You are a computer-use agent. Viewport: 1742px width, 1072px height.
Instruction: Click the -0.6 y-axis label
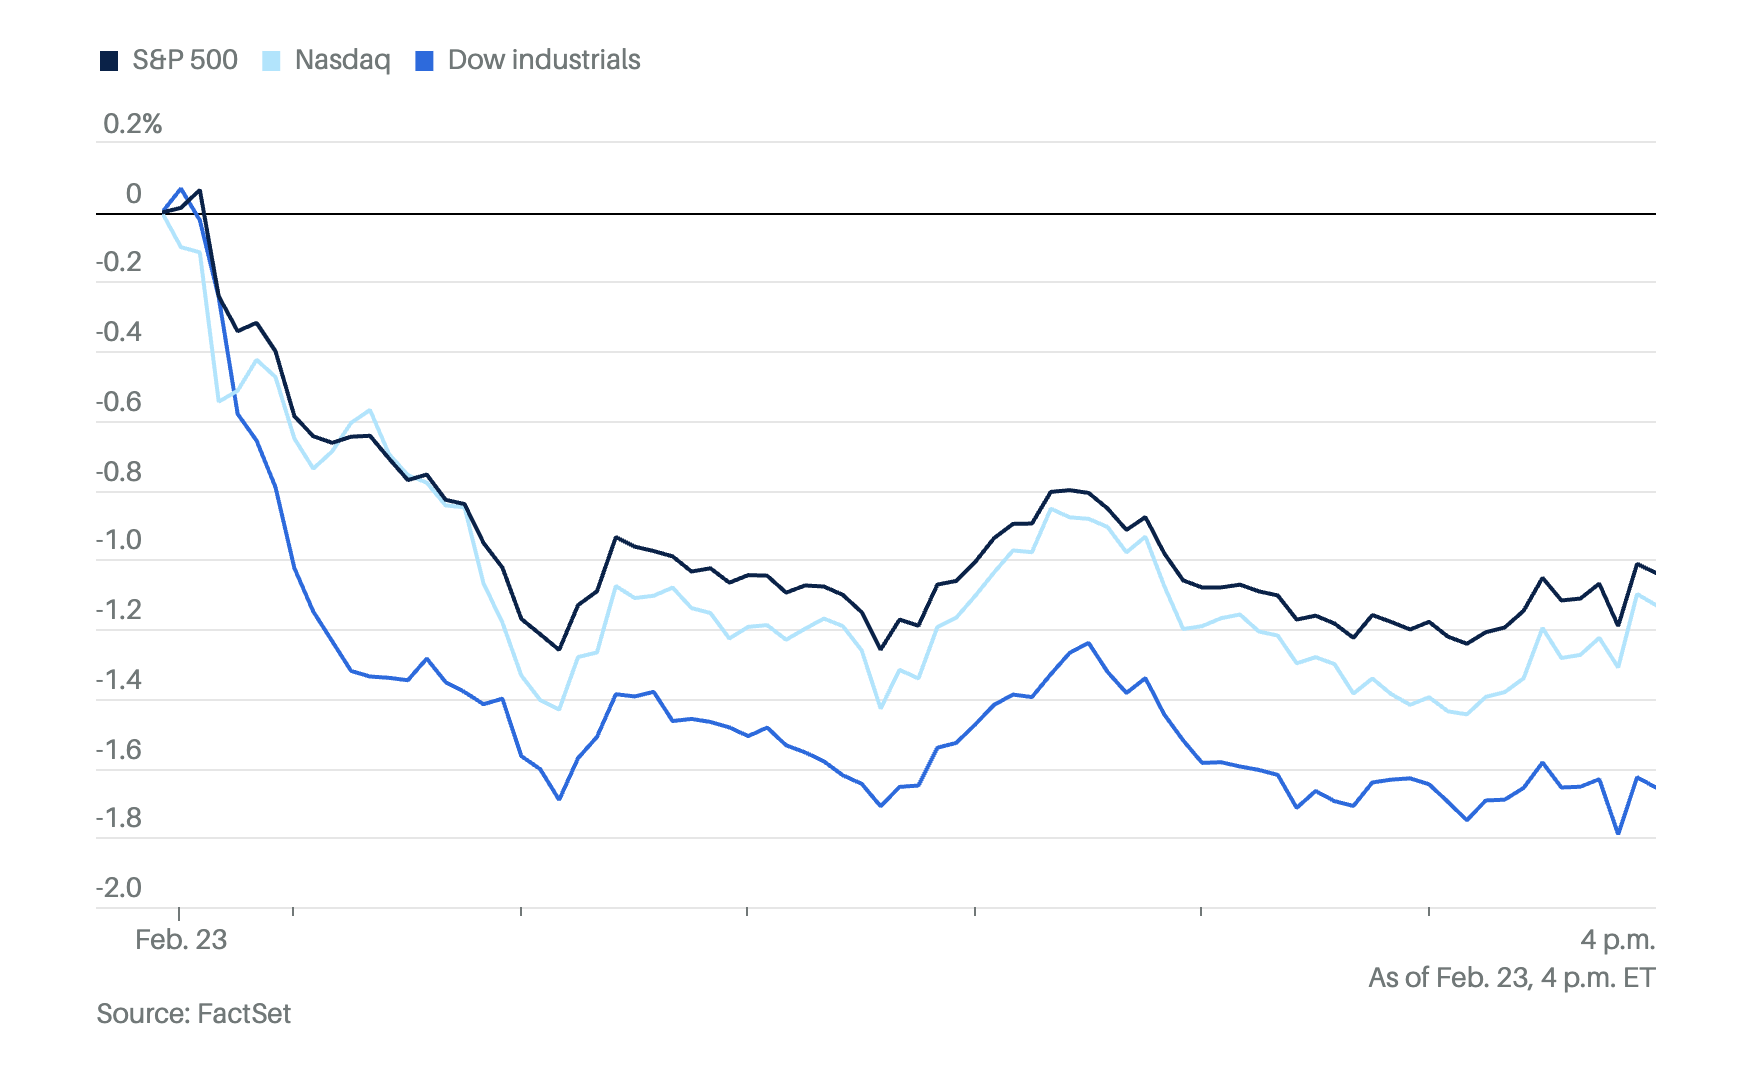coord(119,402)
